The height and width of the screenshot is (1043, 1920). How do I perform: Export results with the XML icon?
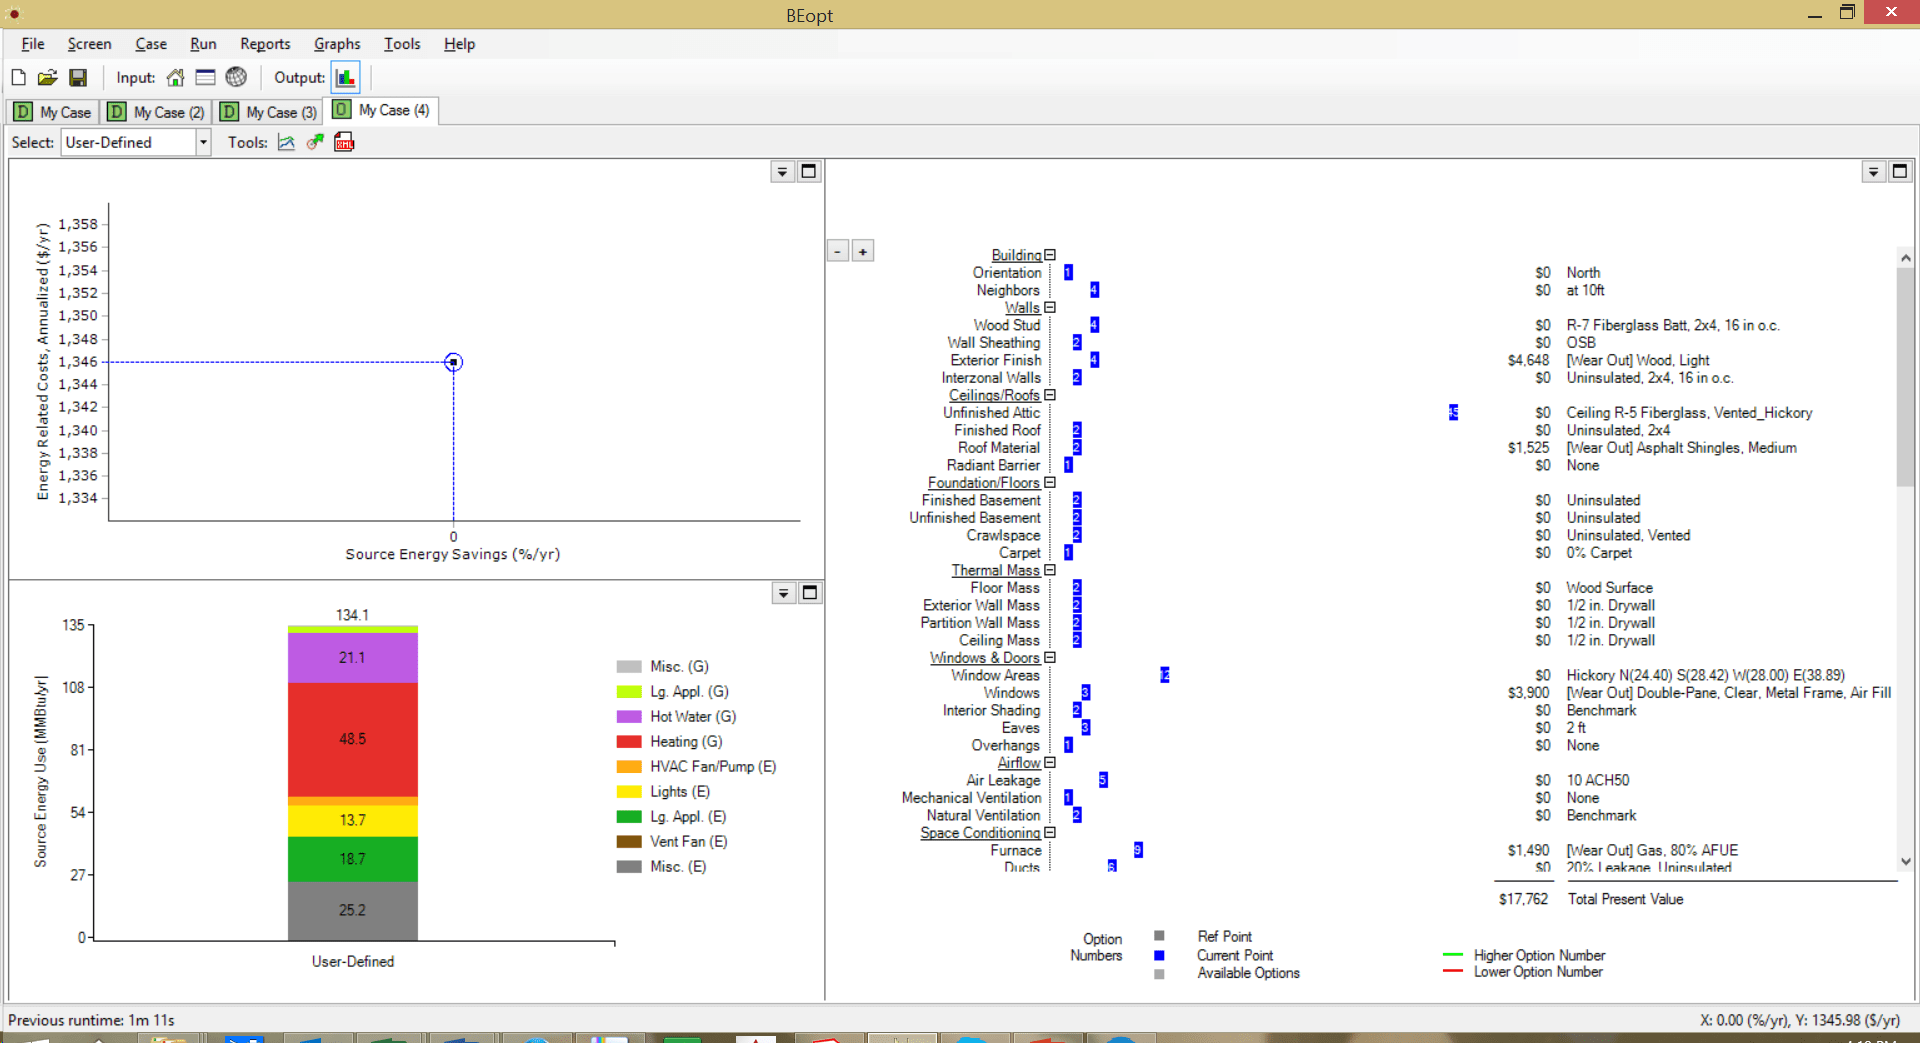click(x=344, y=142)
